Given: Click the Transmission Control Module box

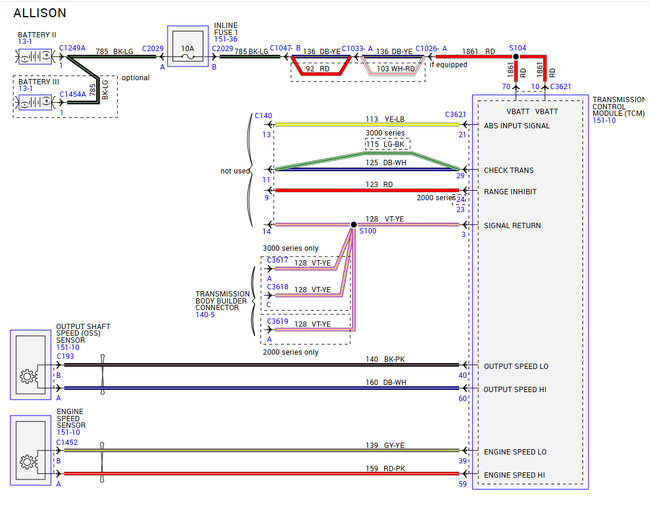Looking at the screenshot, I should tap(530, 292).
